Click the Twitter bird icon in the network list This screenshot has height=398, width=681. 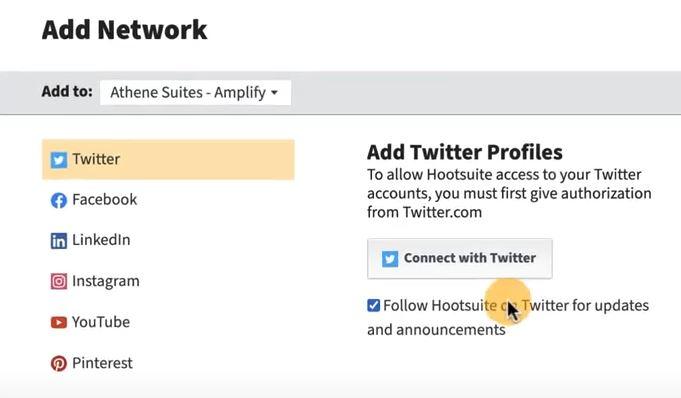pyautogui.click(x=59, y=160)
